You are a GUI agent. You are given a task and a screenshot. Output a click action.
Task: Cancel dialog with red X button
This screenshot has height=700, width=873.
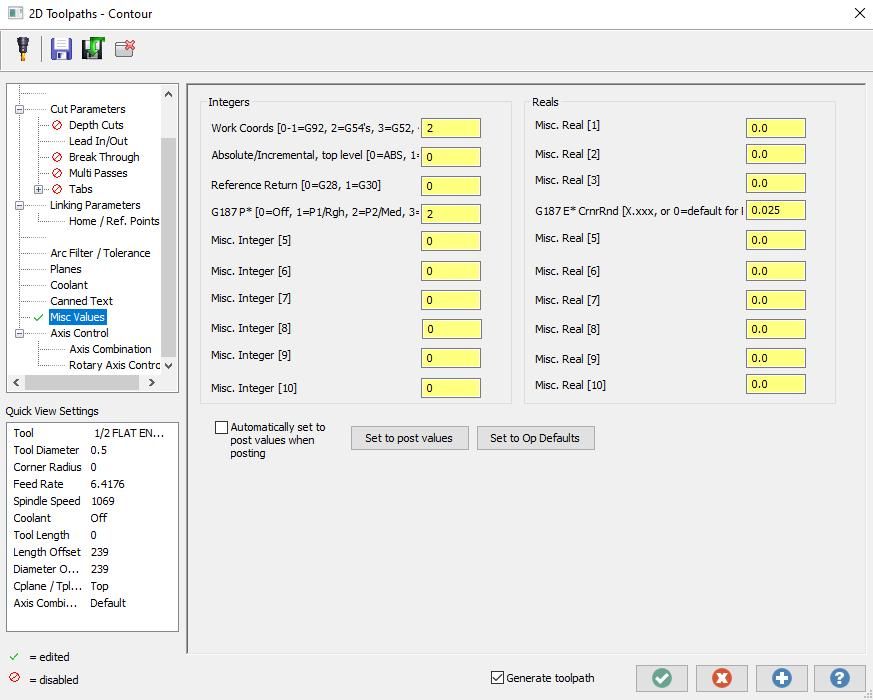[722, 678]
